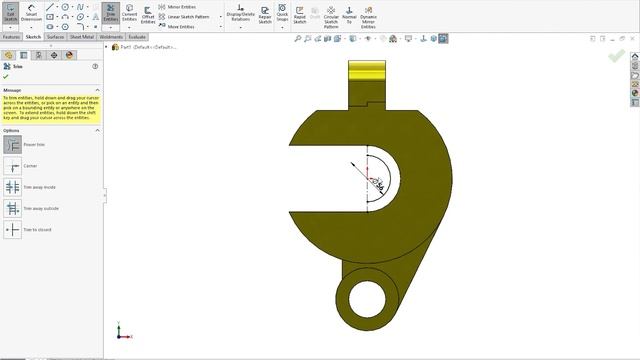The width and height of the screenshot is (640, 360).
Task: Open the Appearances task pane tab
Action: [x=635, y=93]
